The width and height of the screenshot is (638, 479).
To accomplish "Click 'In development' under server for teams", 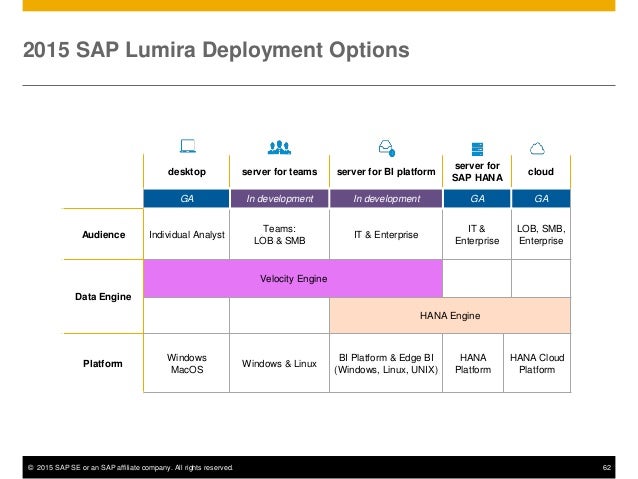I will [280, 199].
